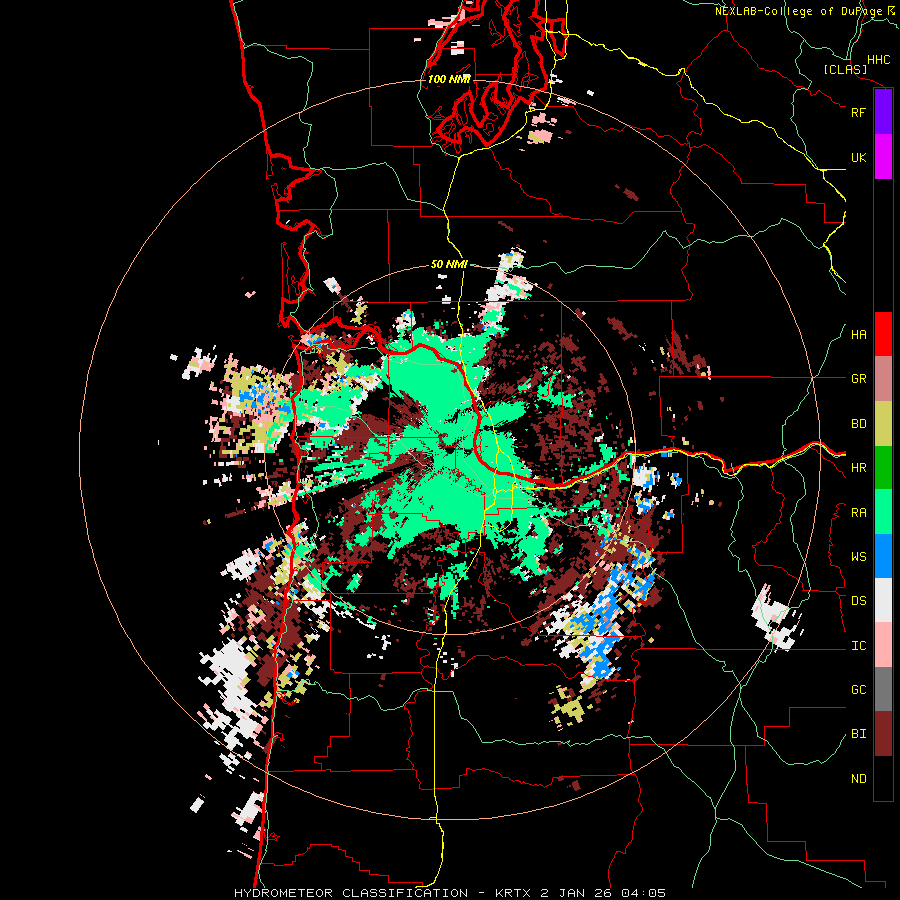Click the [CLAS] units label
900x900 pixels.
(845, 69)
